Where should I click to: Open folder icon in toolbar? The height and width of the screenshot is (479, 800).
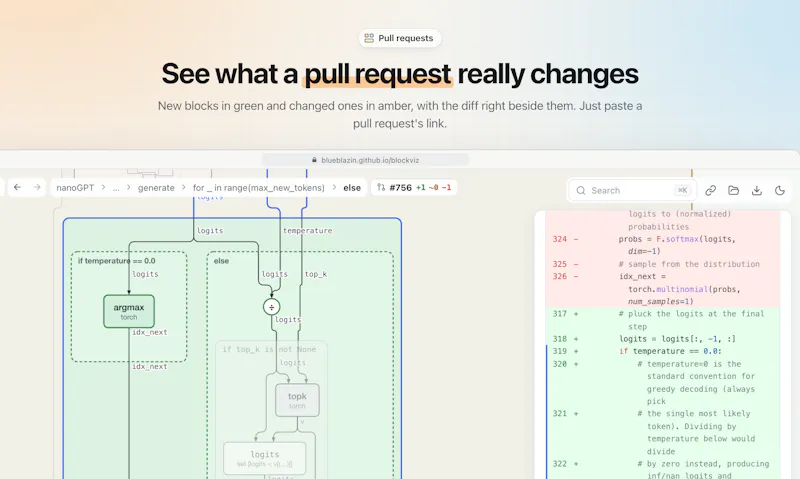point(734,190)
